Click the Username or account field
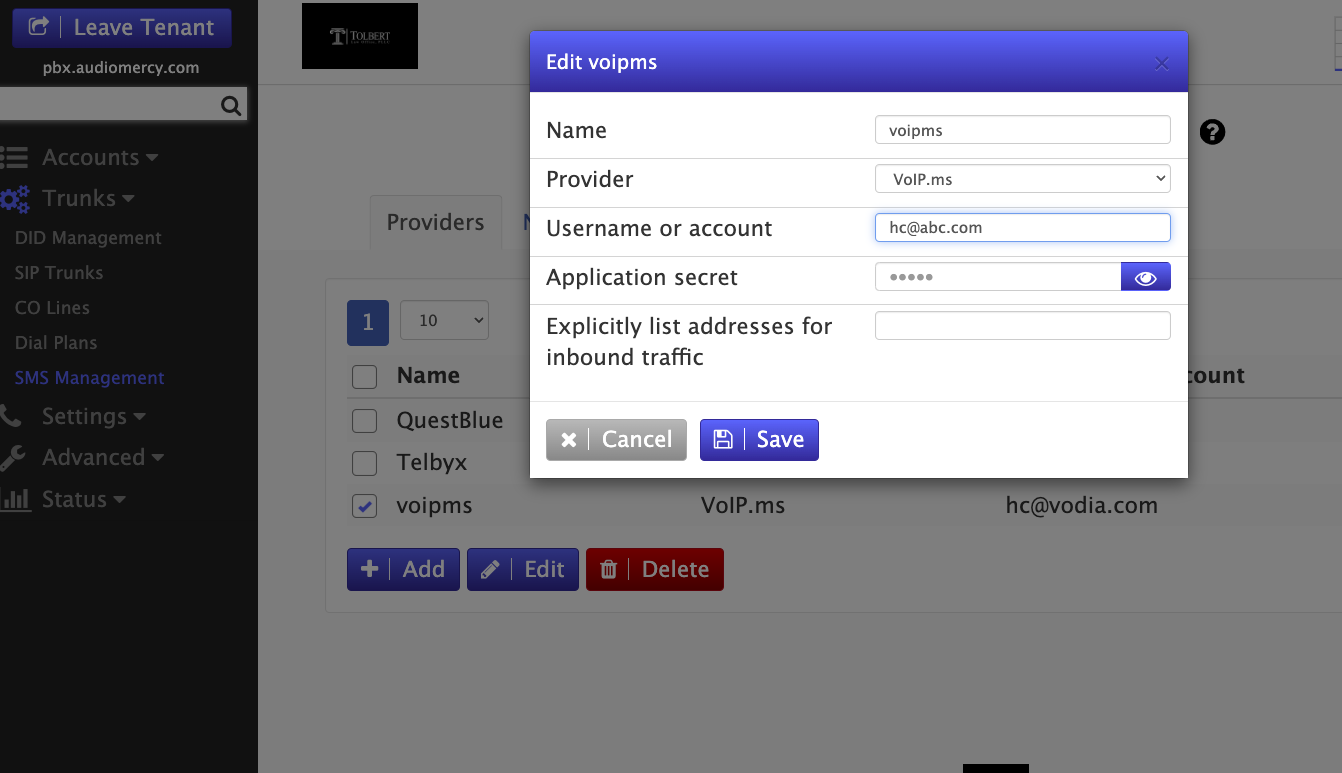 coord(1022,227)
